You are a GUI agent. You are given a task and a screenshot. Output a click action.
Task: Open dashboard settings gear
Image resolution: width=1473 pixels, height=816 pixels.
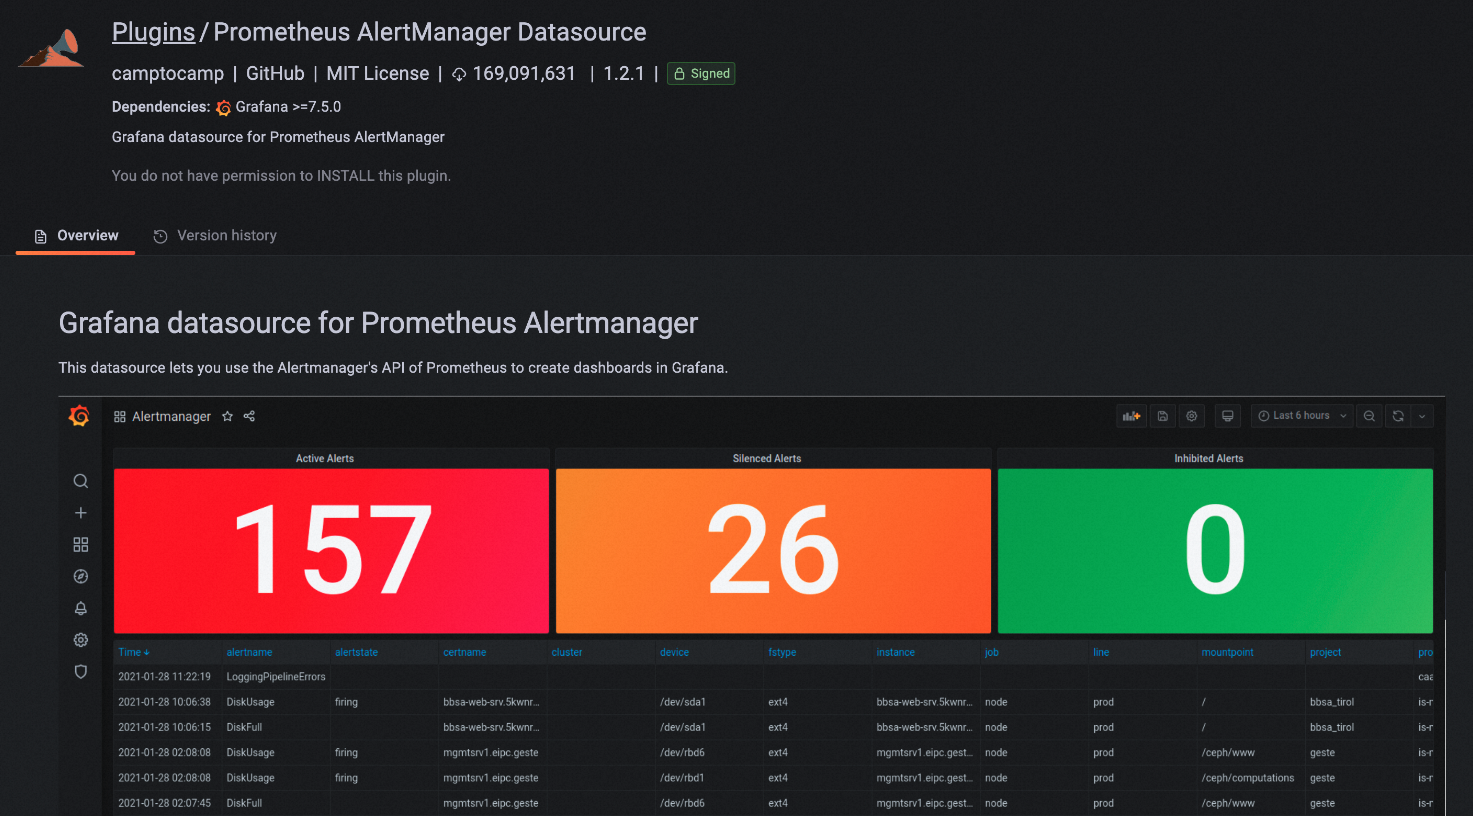pos(1191,415)
